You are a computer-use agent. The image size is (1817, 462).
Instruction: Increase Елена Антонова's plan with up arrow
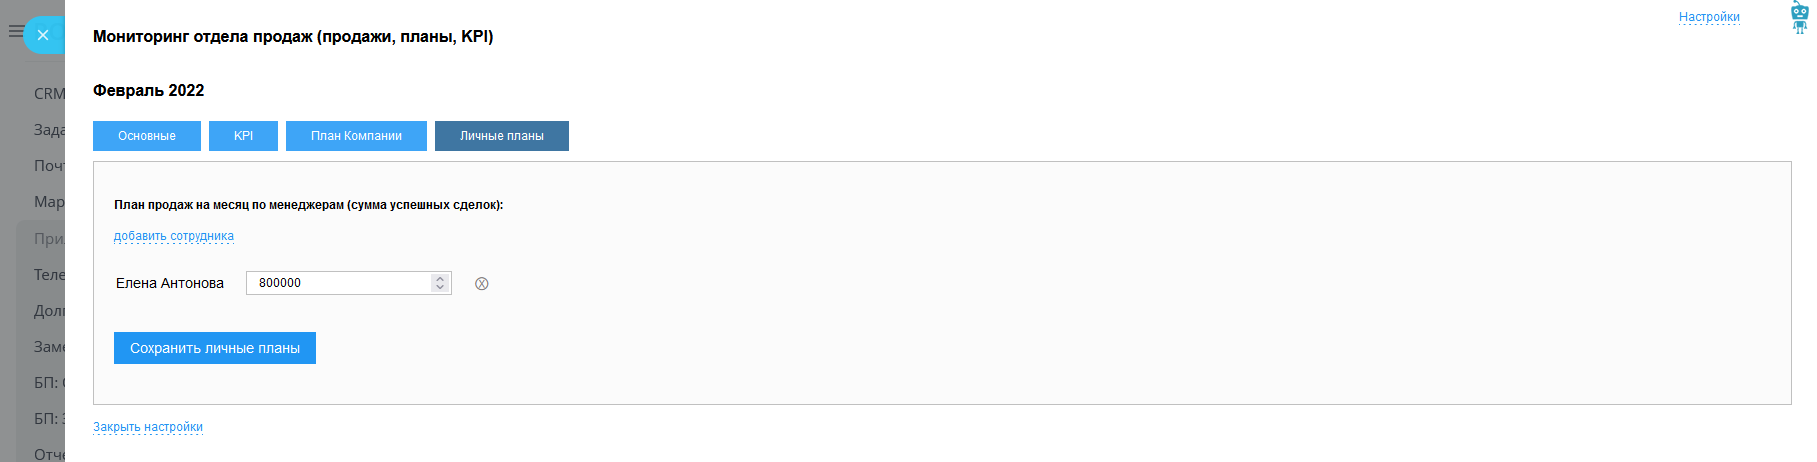[x=440, y=278]
